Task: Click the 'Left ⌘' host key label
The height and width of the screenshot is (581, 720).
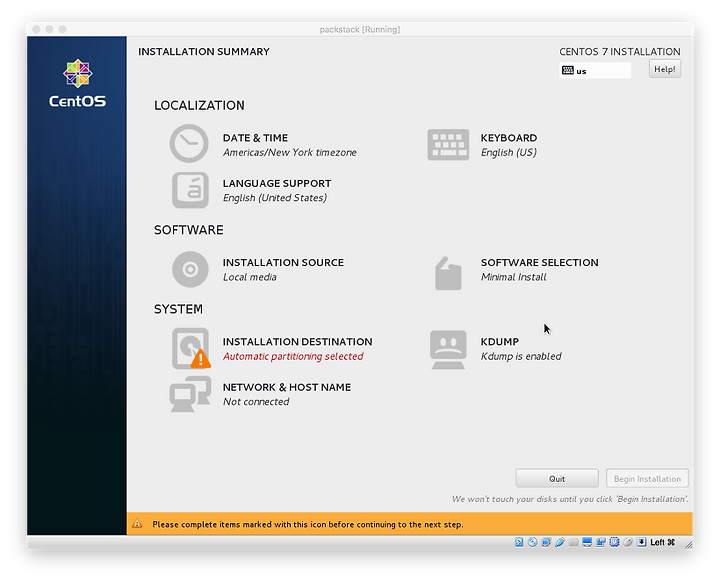Action: coord(663,542)
